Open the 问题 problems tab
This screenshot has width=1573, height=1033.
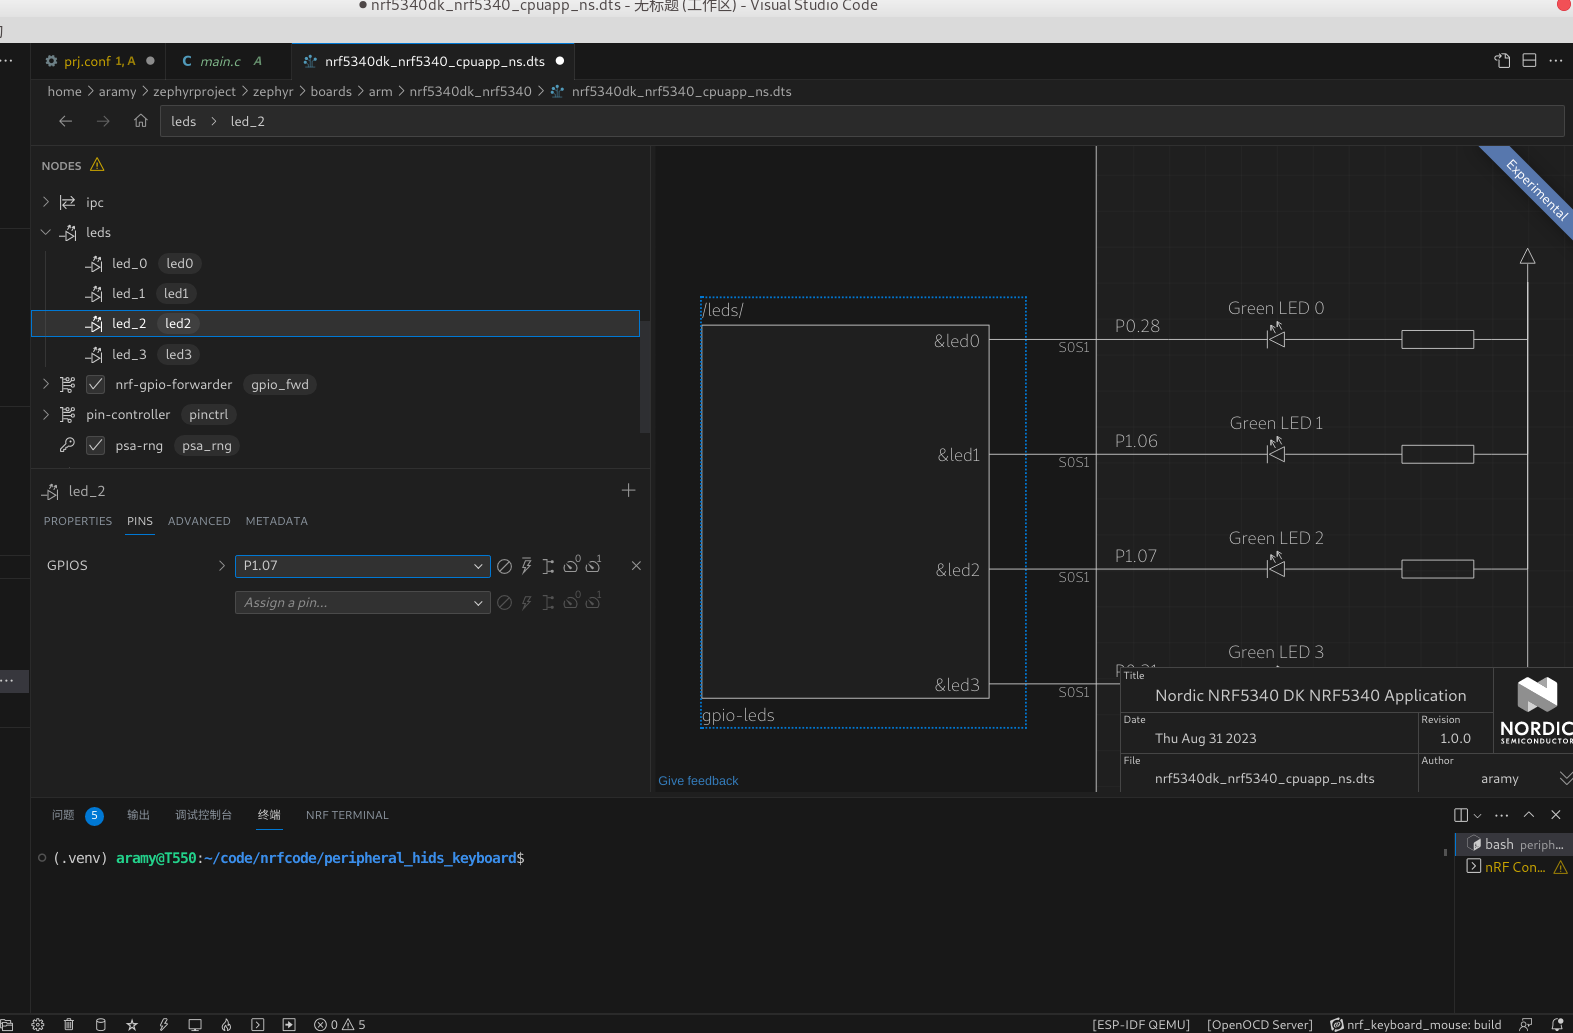pos(63,815)
